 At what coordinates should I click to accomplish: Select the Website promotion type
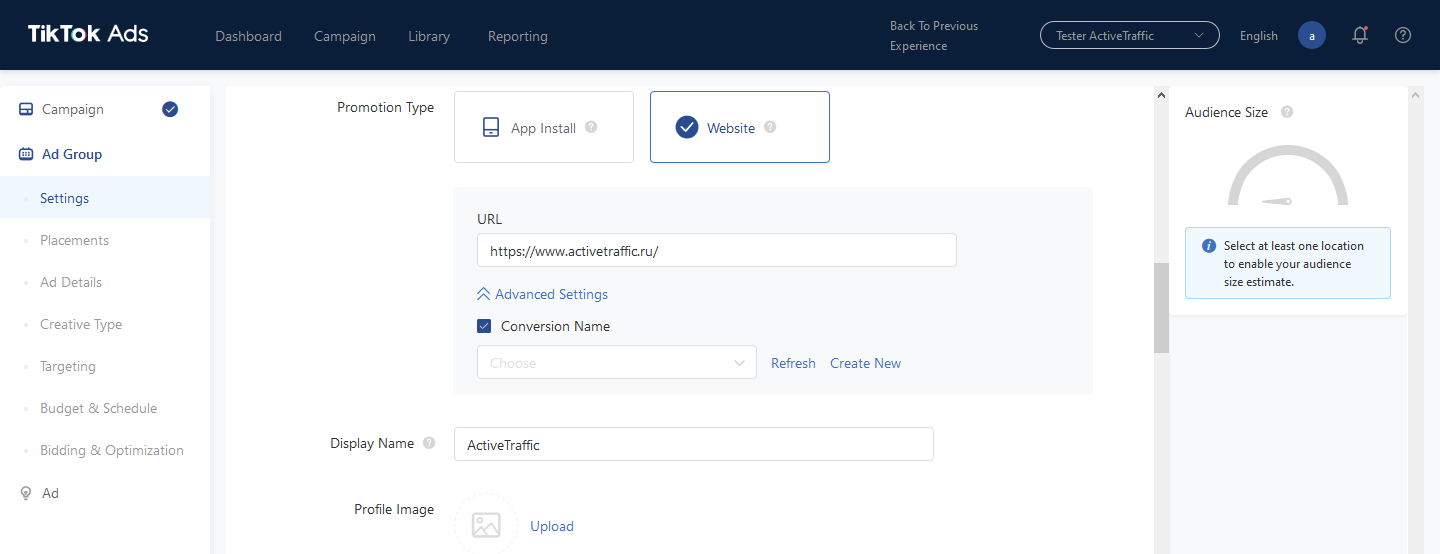pos(740,127)
